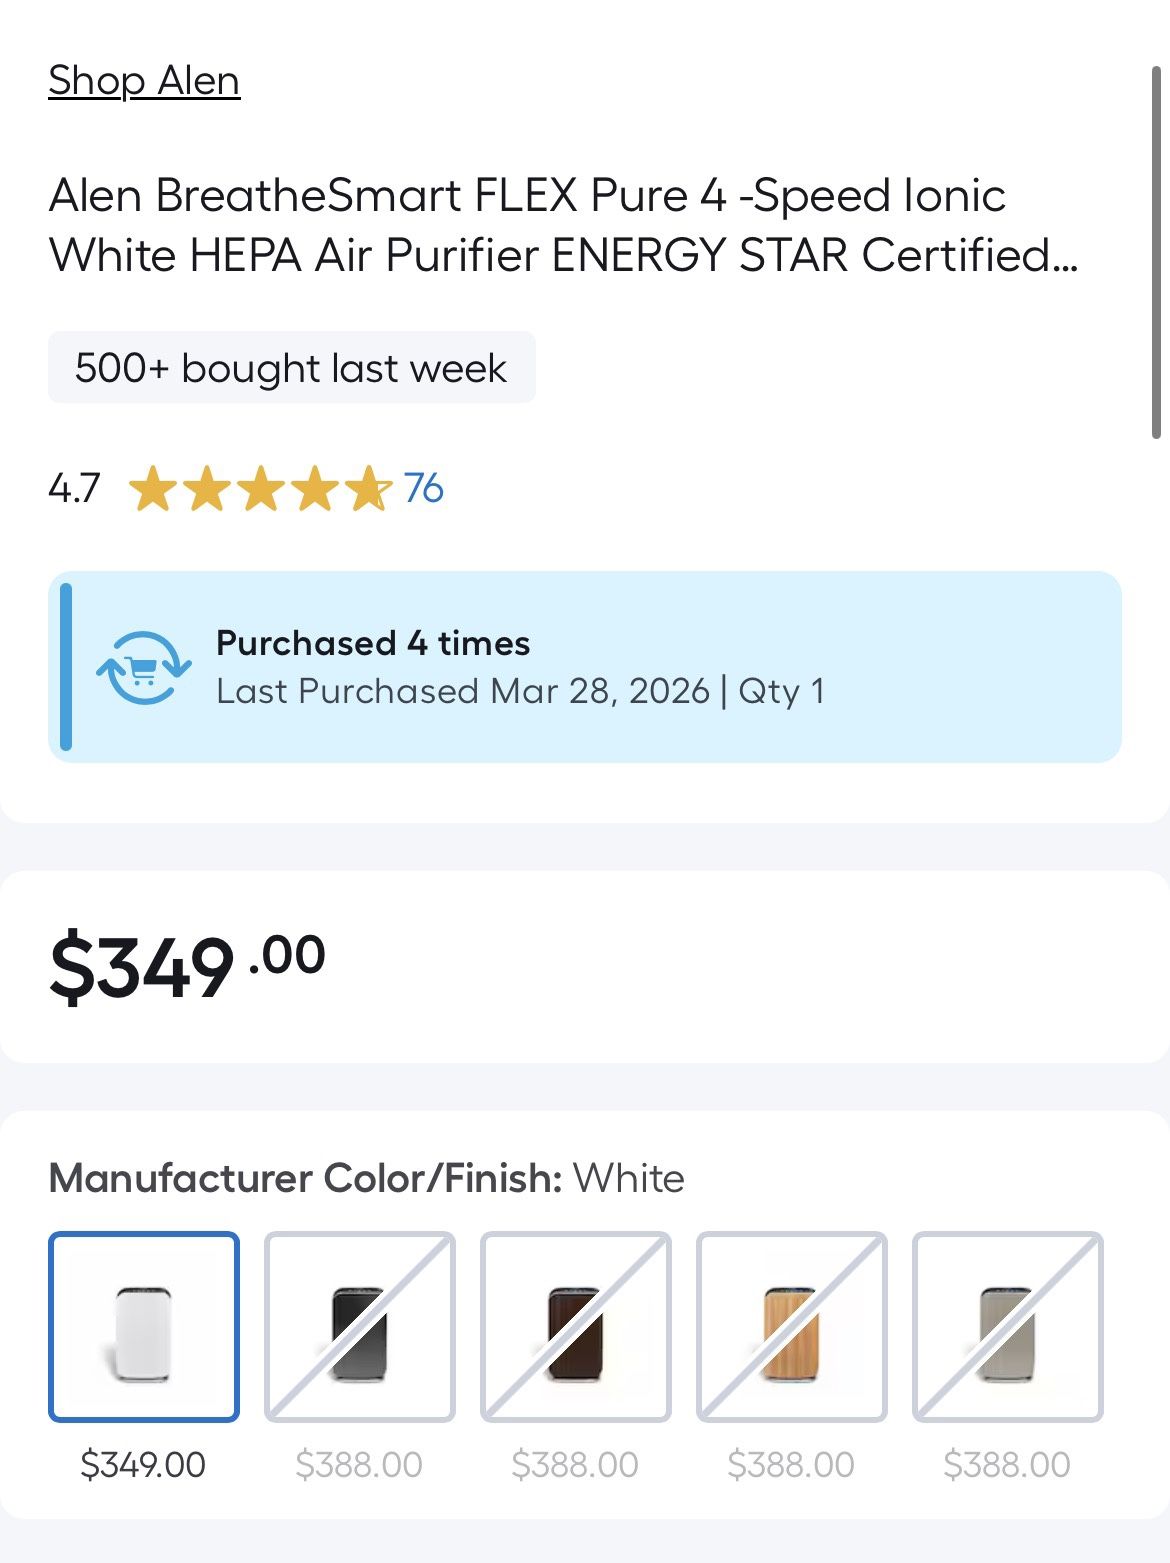Click the reorder cart icon
This screenshot has width=1170, height=1563.
click(x=144, y=667)
